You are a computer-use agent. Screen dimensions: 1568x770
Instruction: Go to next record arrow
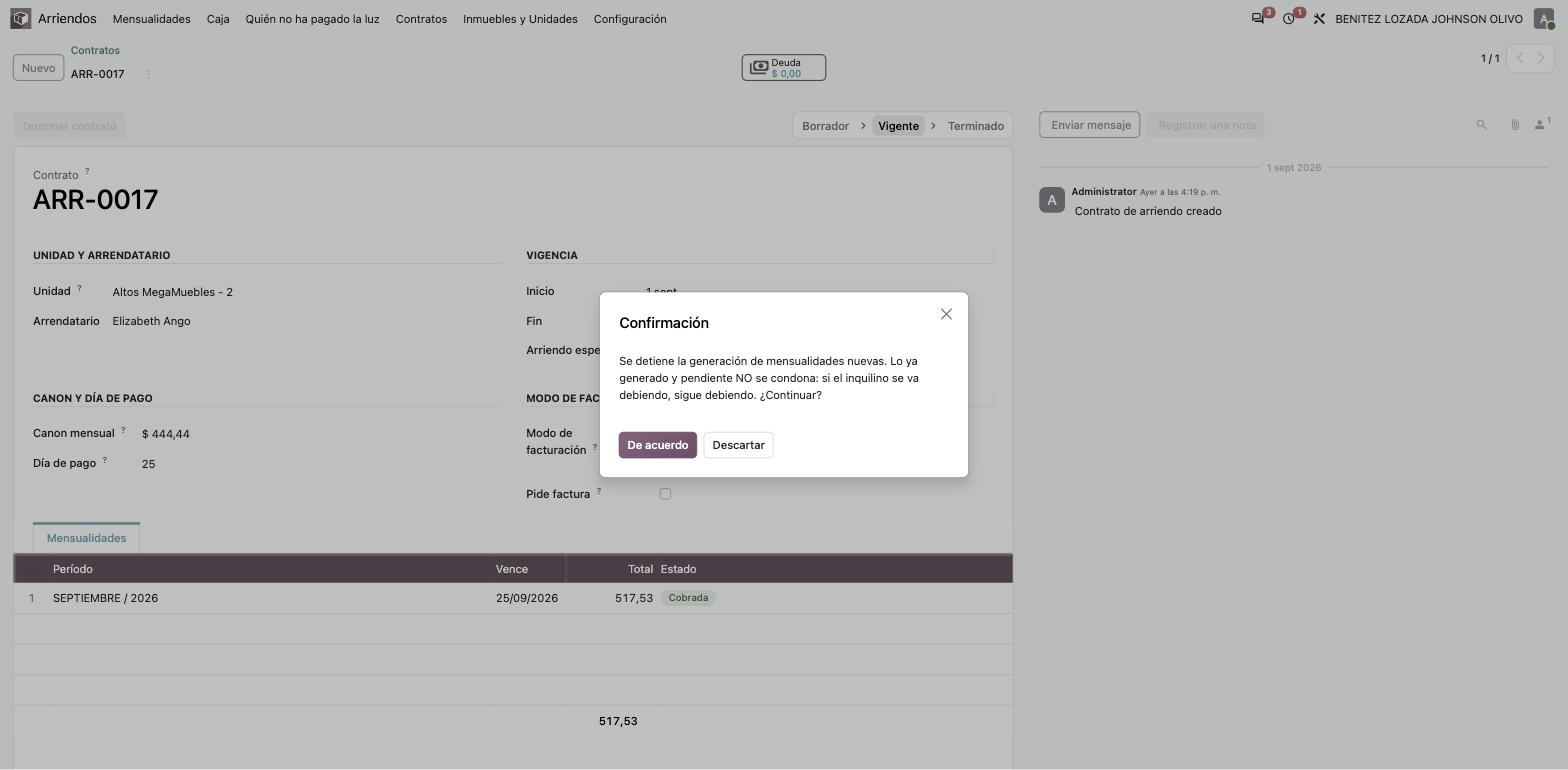[1541, 58]
